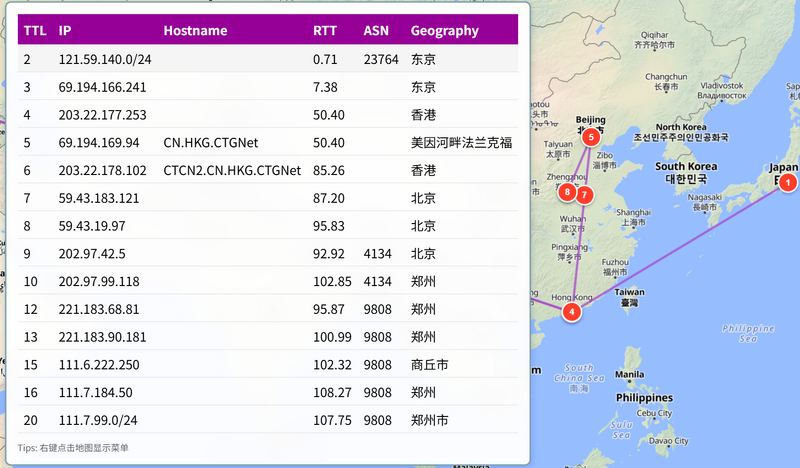Click RTT value 95.83
This screenshot has height=468, width=800.
329,226
